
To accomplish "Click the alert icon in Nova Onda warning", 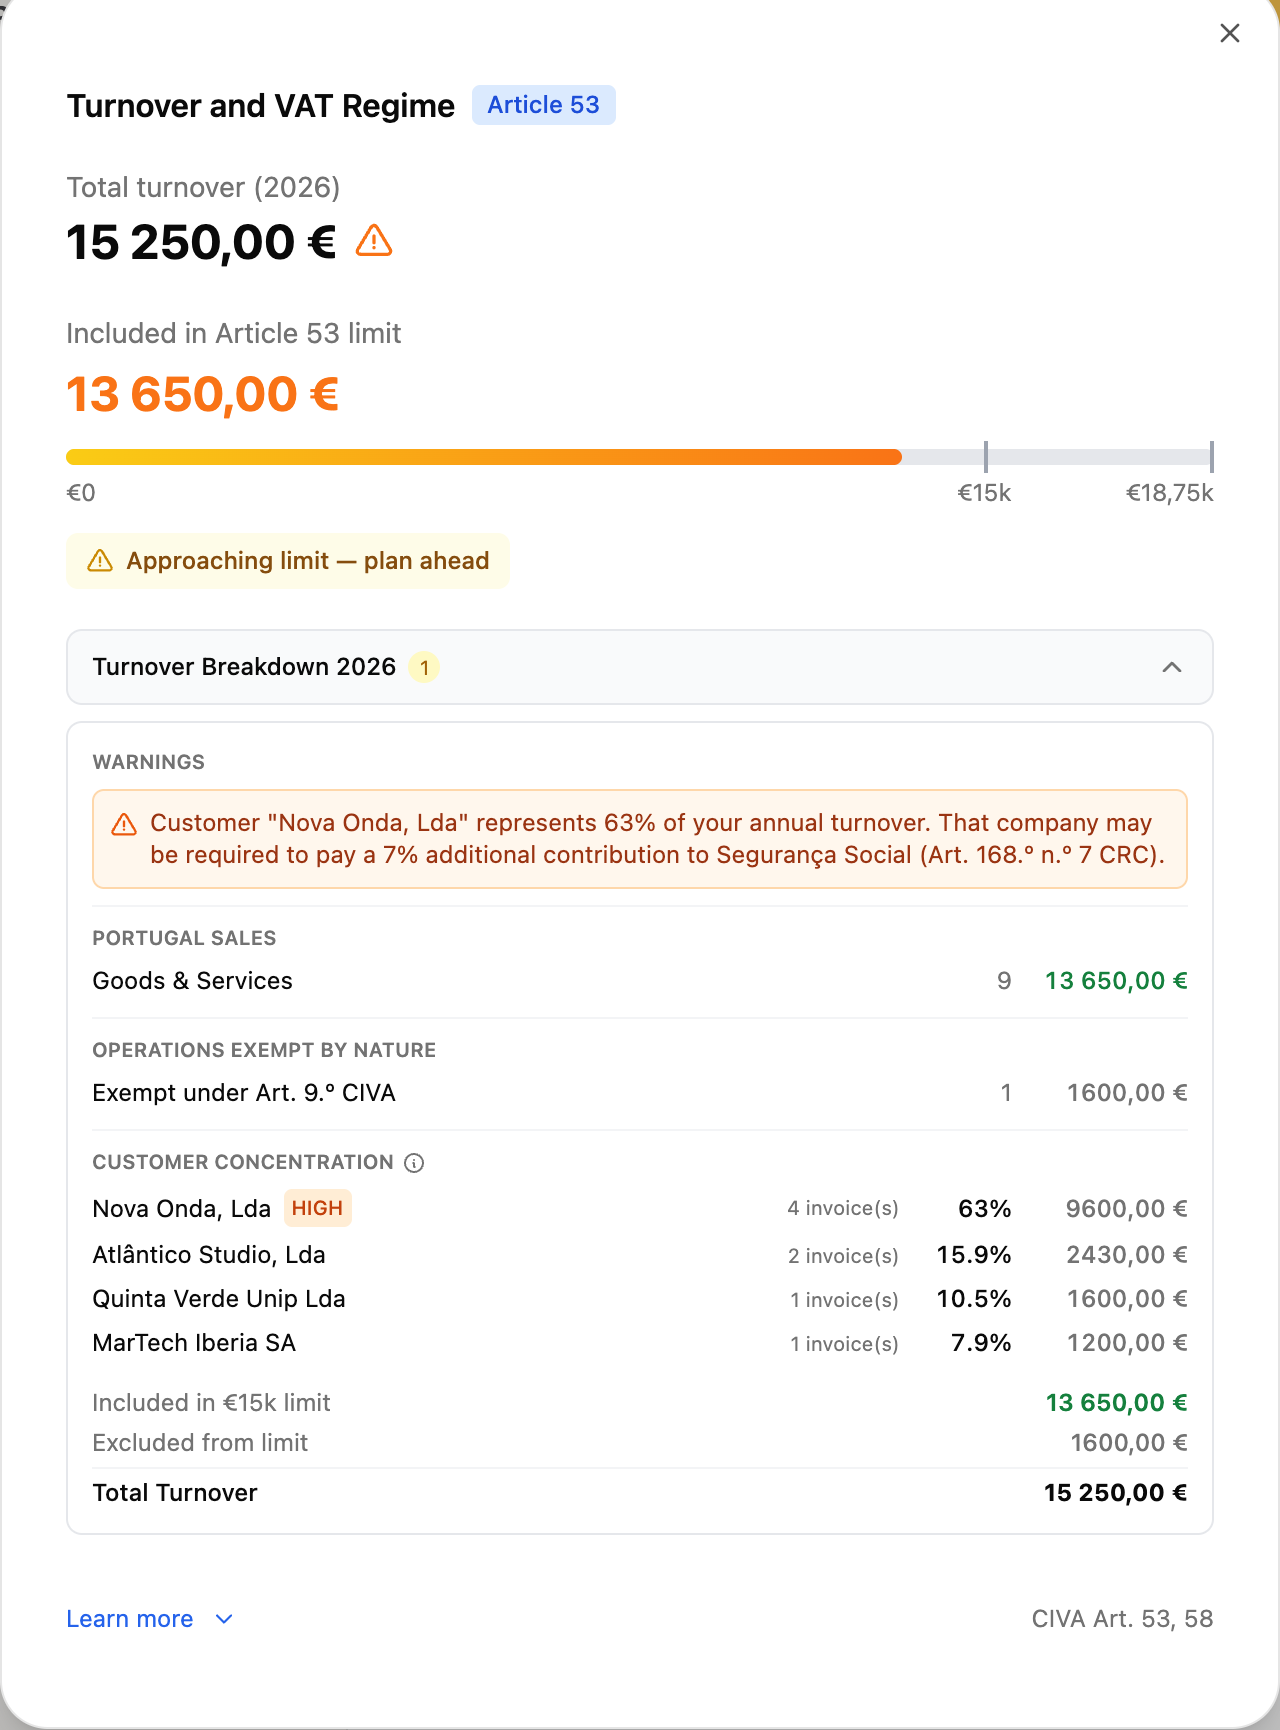I will pyautogui.click(x=124, y=824).
